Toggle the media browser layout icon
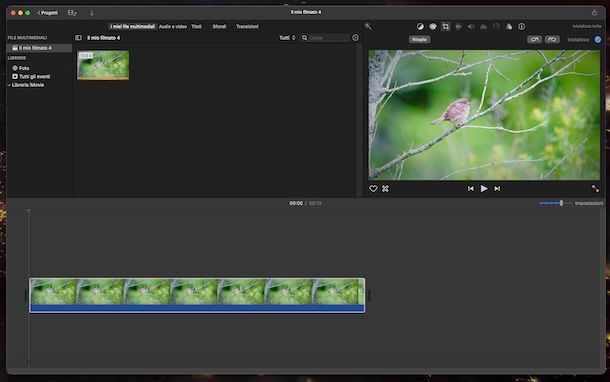 tap(72, 13)
